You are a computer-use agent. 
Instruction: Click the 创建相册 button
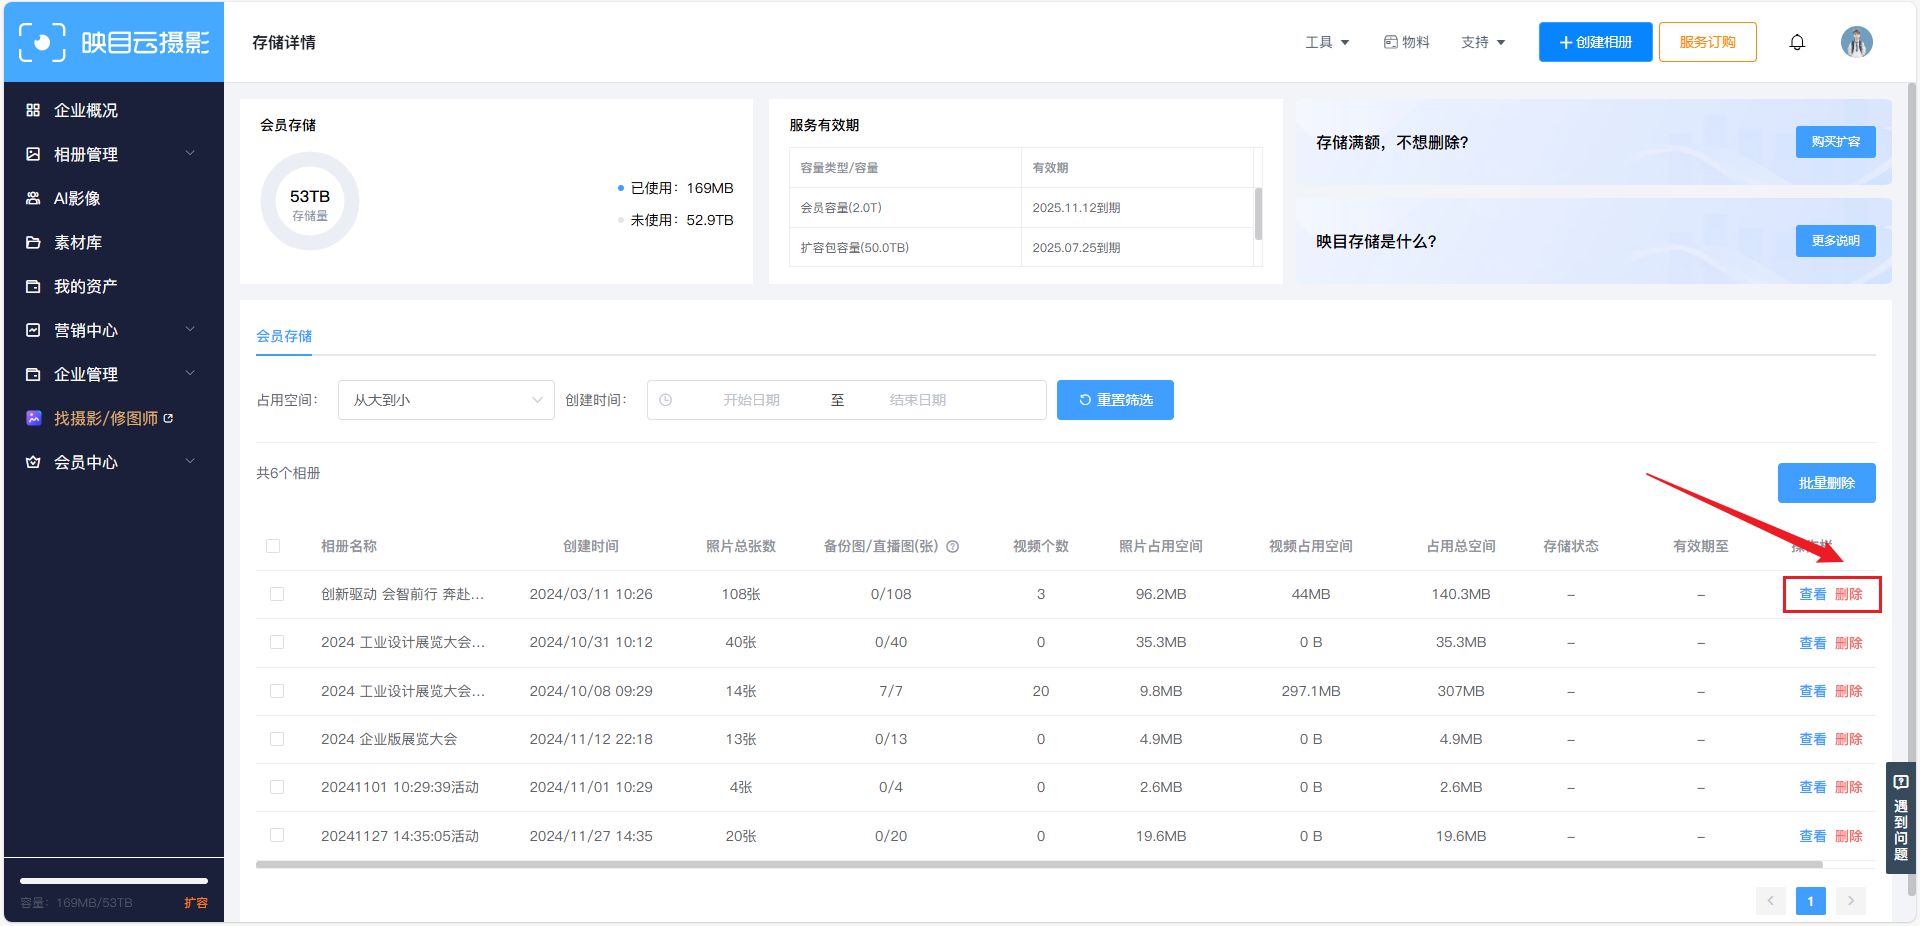coord(1595,42)
